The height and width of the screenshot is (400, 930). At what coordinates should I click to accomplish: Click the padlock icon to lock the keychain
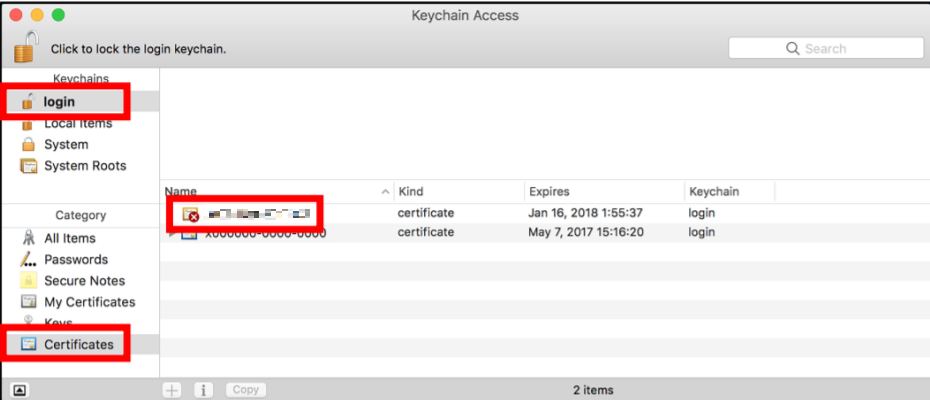25,46
